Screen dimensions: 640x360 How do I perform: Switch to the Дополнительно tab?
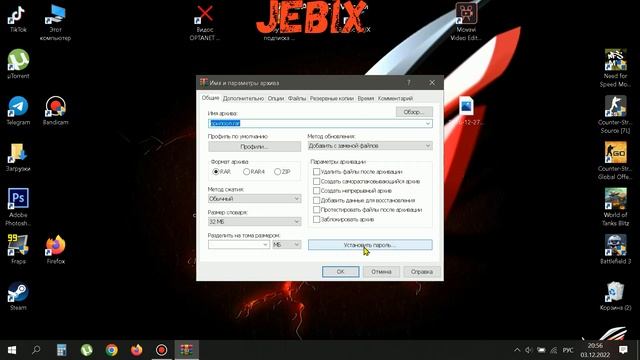pos(243,98)
